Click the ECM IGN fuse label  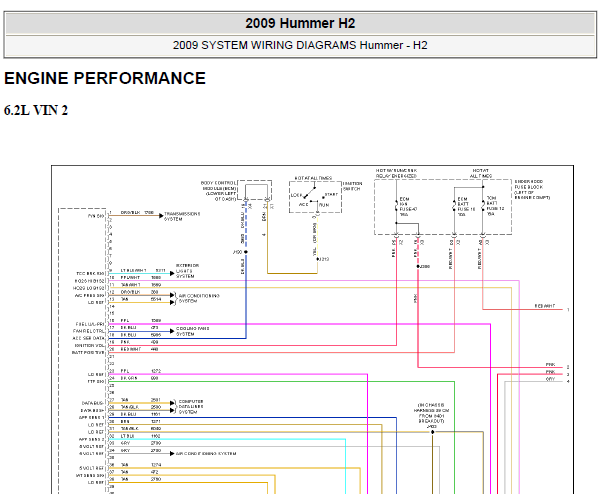pos(408,207)
